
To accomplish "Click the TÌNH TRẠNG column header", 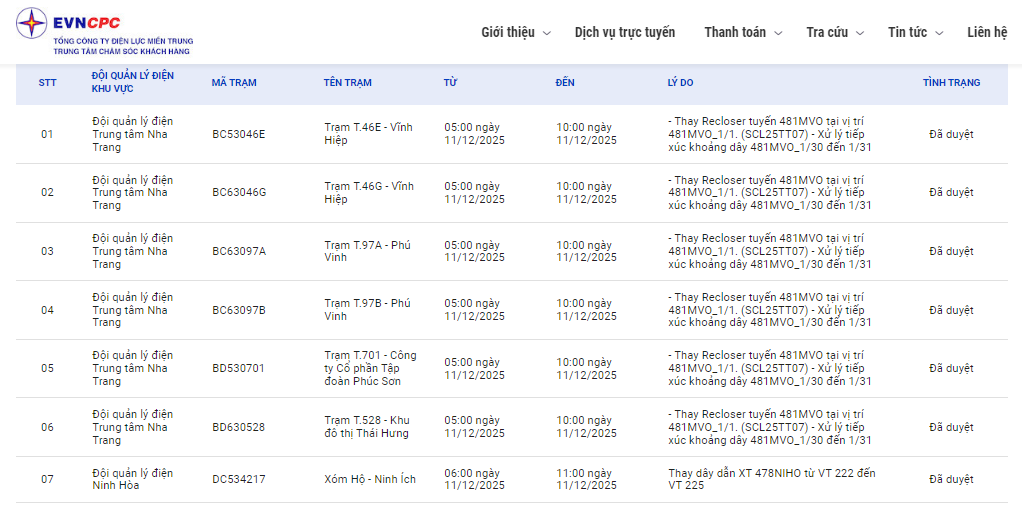I will (x=951, y=83).
